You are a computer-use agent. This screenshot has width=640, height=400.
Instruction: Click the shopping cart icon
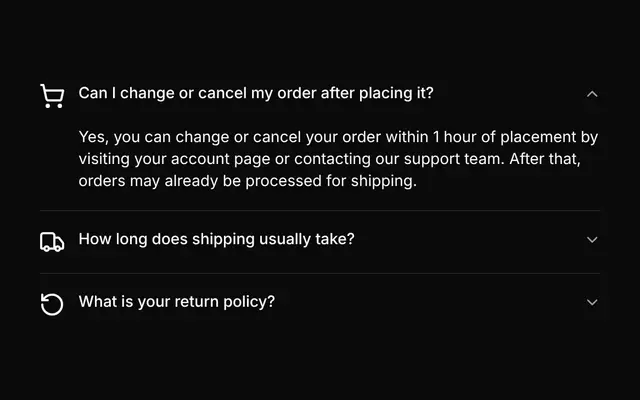(x=52, y=96)
